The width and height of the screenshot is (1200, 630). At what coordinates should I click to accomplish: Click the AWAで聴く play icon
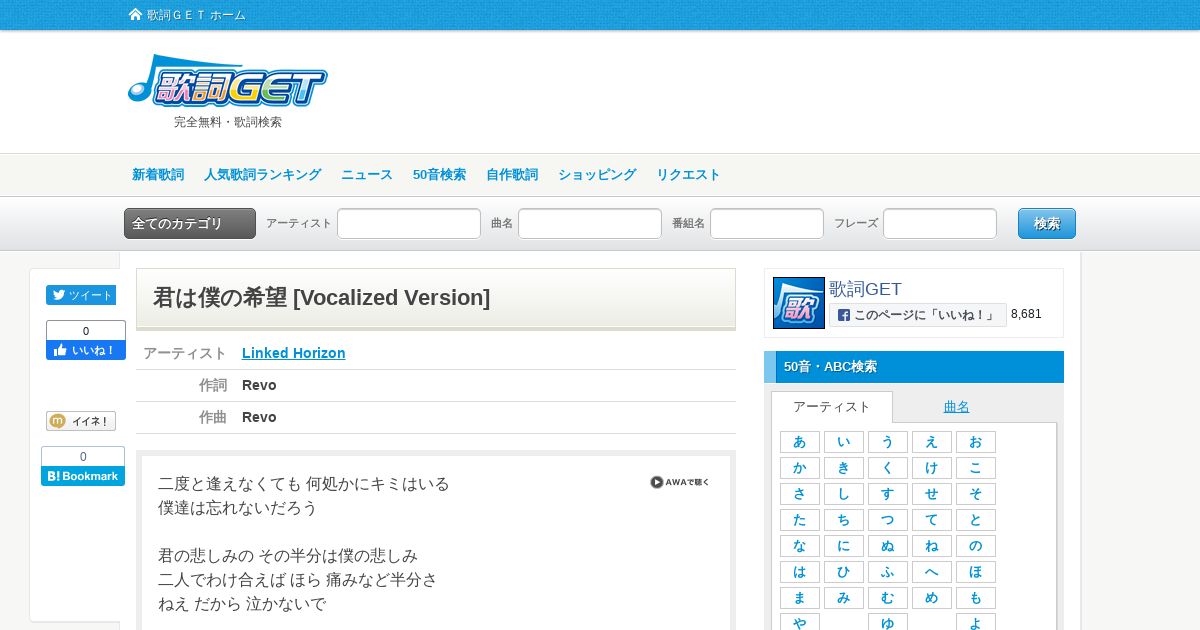(x=680, y=482)
